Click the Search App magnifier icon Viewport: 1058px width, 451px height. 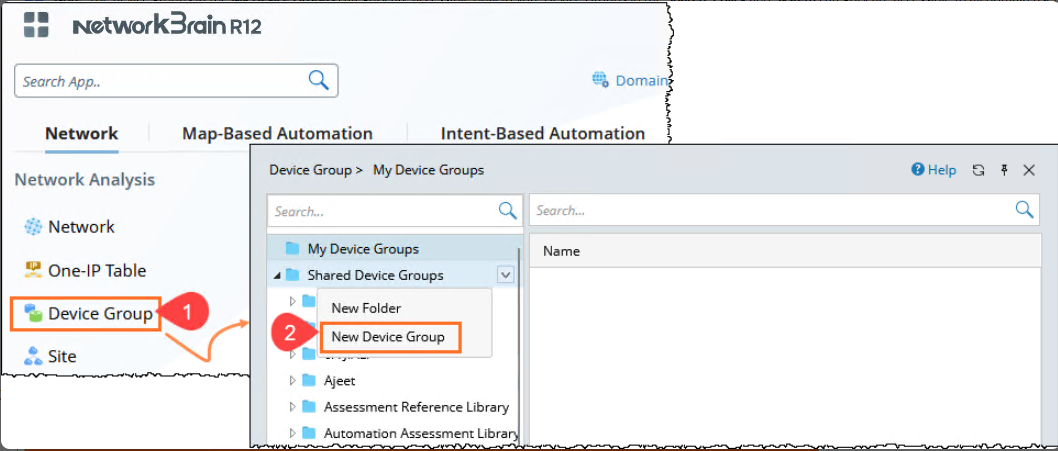(318, 81)
